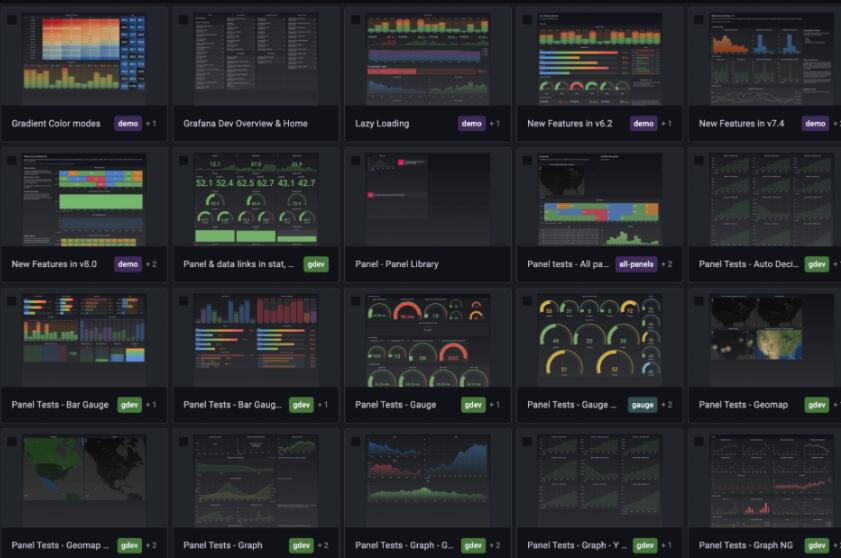Viewport: 841px width, 558px height.
Task: Click the Lazy Loading dashboard title
Action: [x=382, y=123]
